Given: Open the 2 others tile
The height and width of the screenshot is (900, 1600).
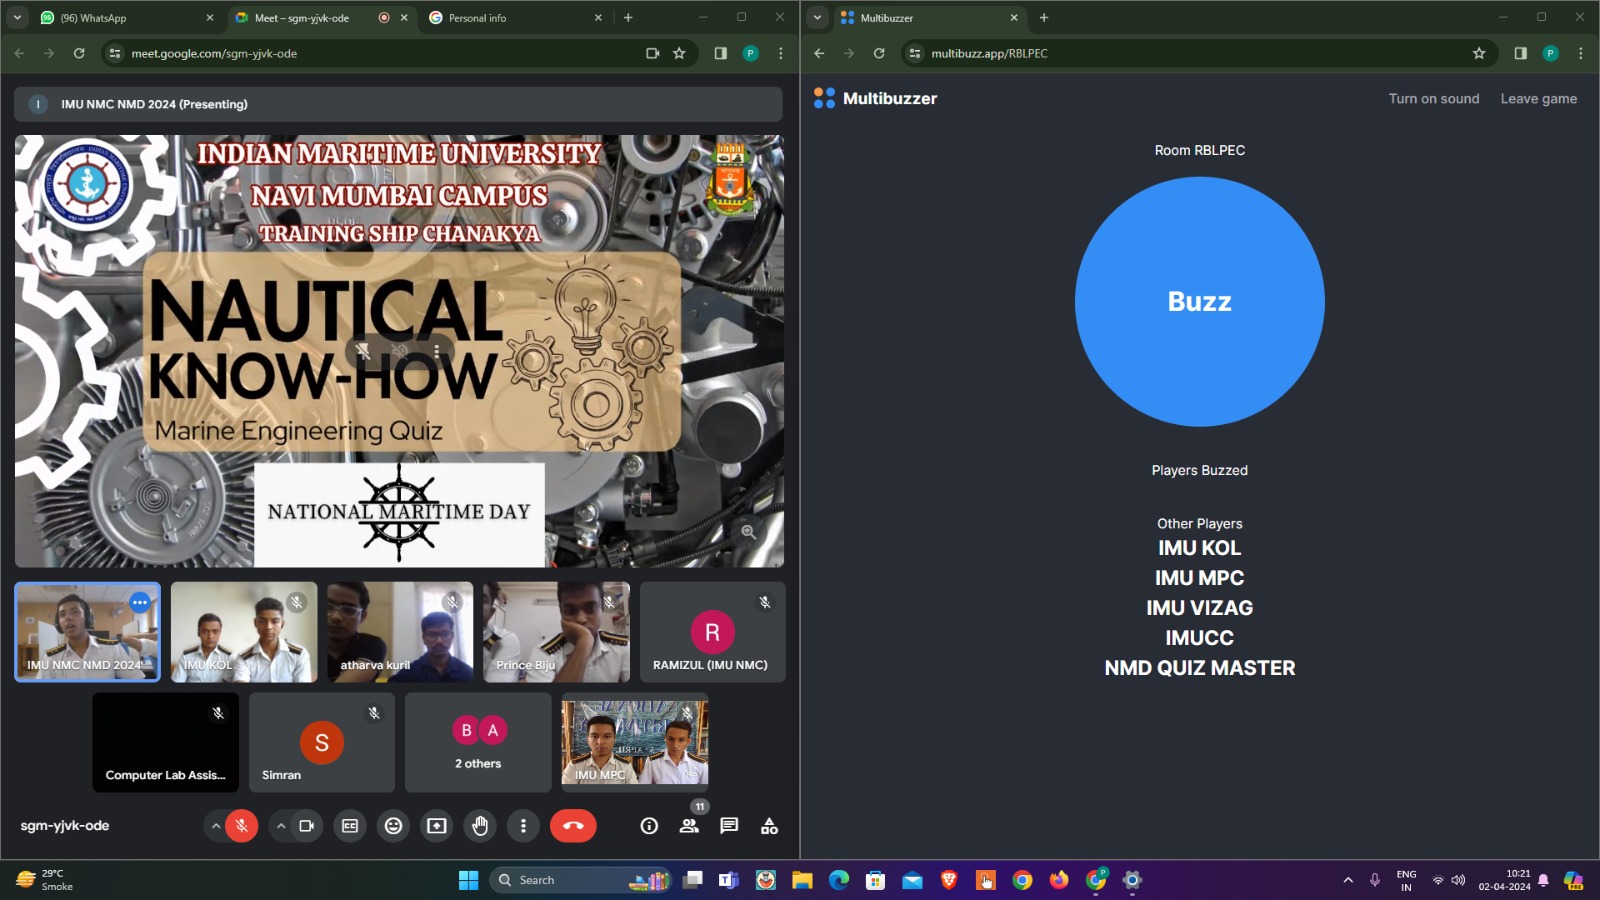Looking at the screenshot, I should tap(478, 742).
